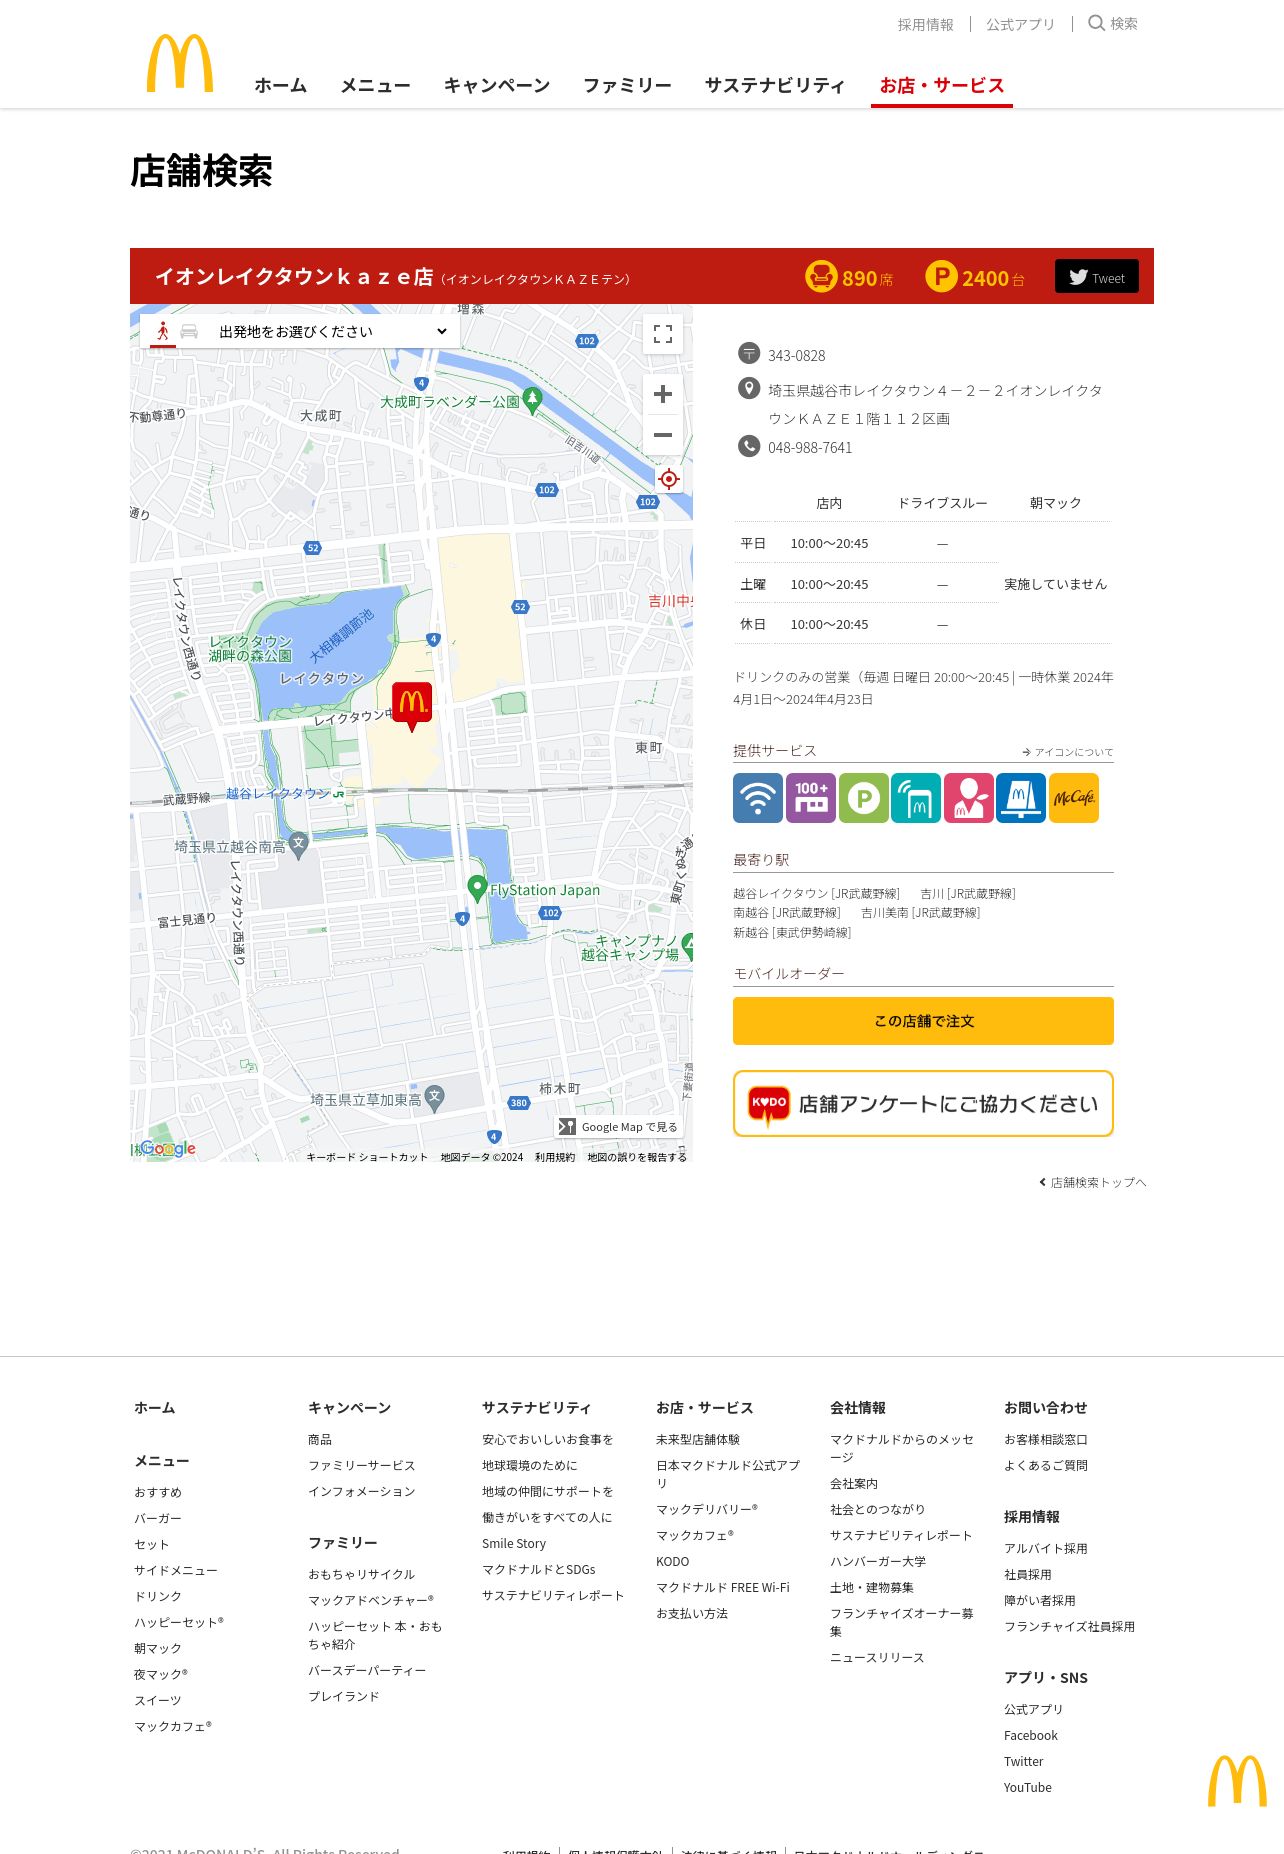Center map on my current location
This screenshot has width=1284, height=1854.
(x=669, y=479)
